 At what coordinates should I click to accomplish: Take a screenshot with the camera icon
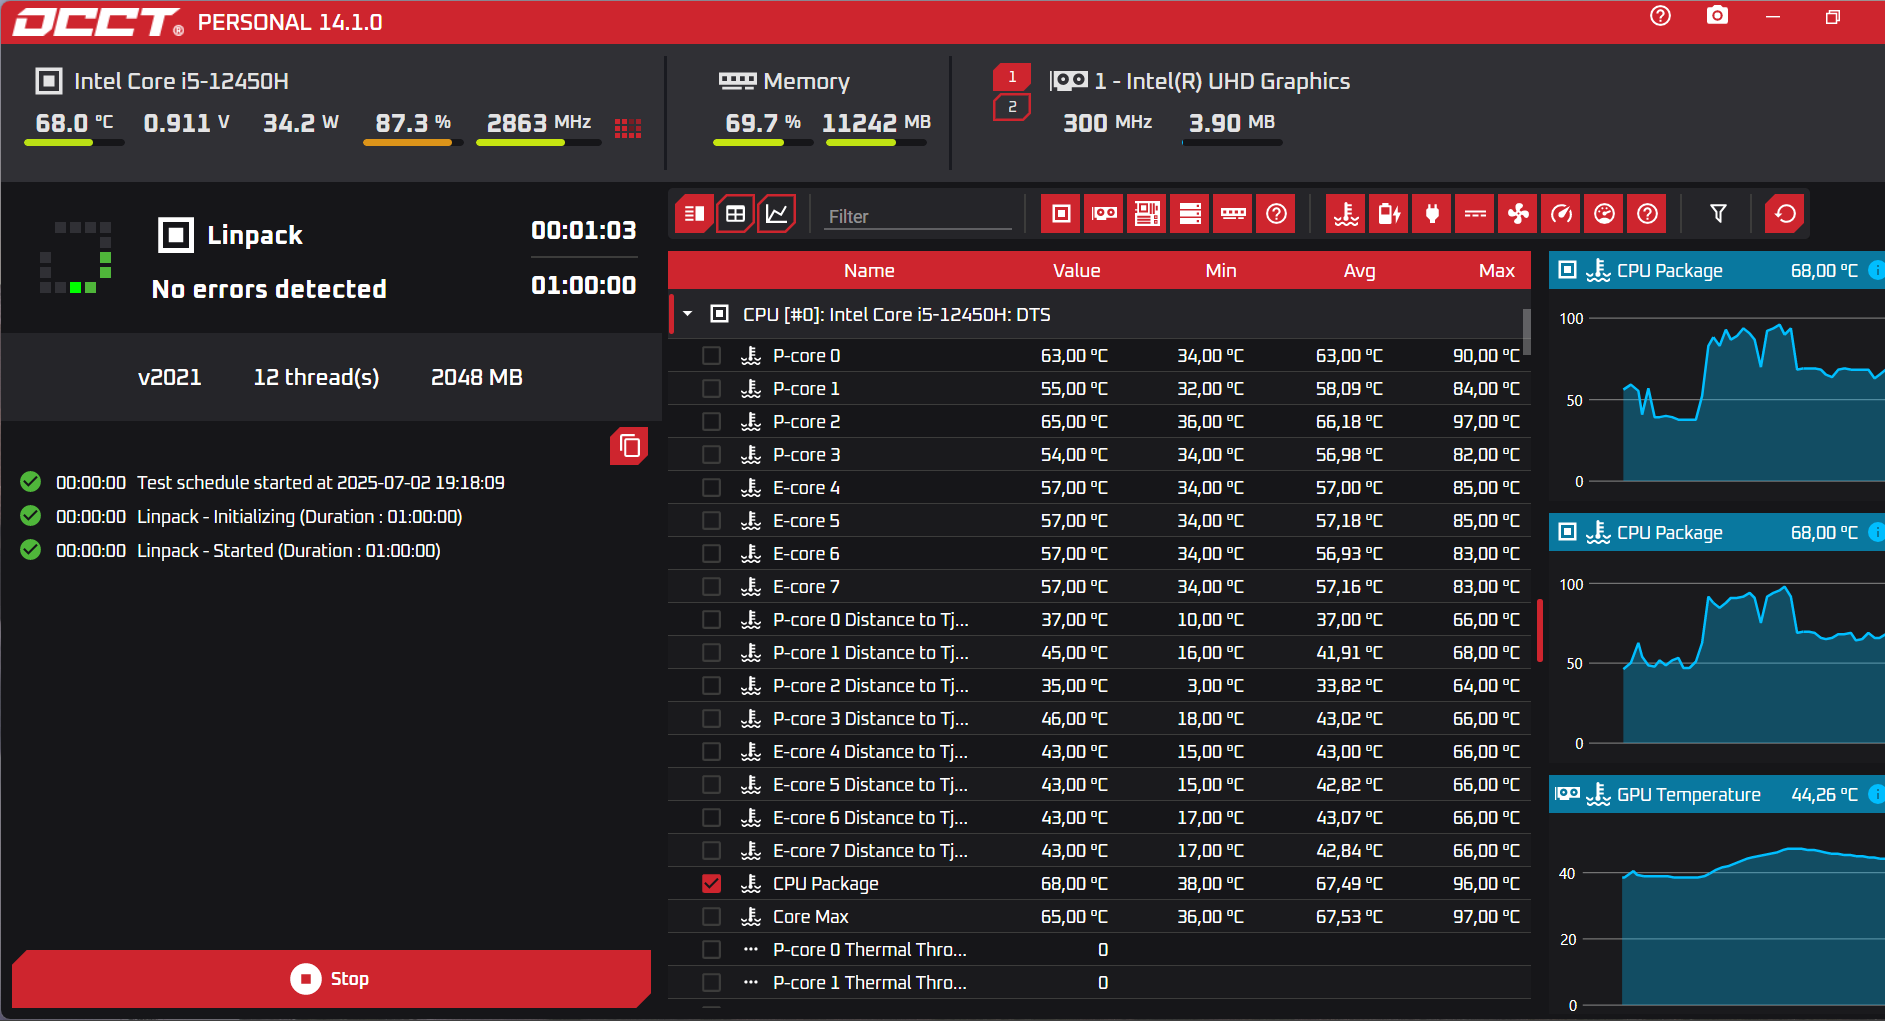coord(1717,15)
